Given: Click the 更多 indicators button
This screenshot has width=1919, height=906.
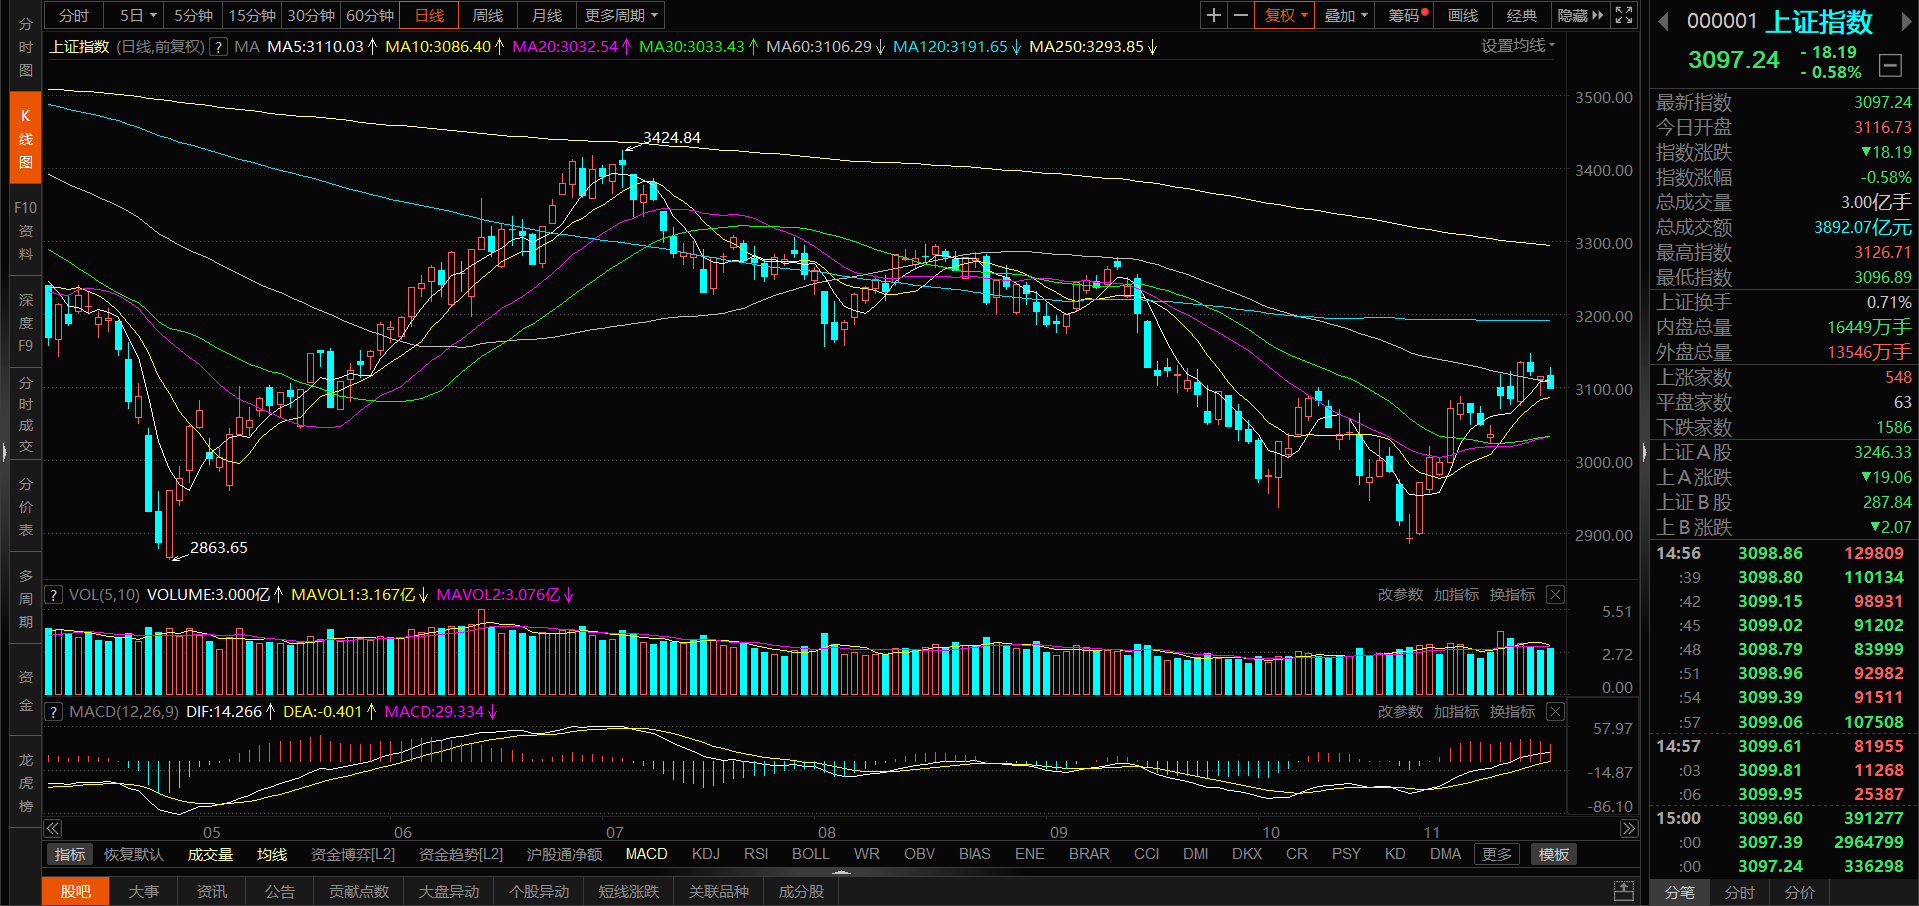Looking at the screenshot, I should click(x=1497, y=854).
